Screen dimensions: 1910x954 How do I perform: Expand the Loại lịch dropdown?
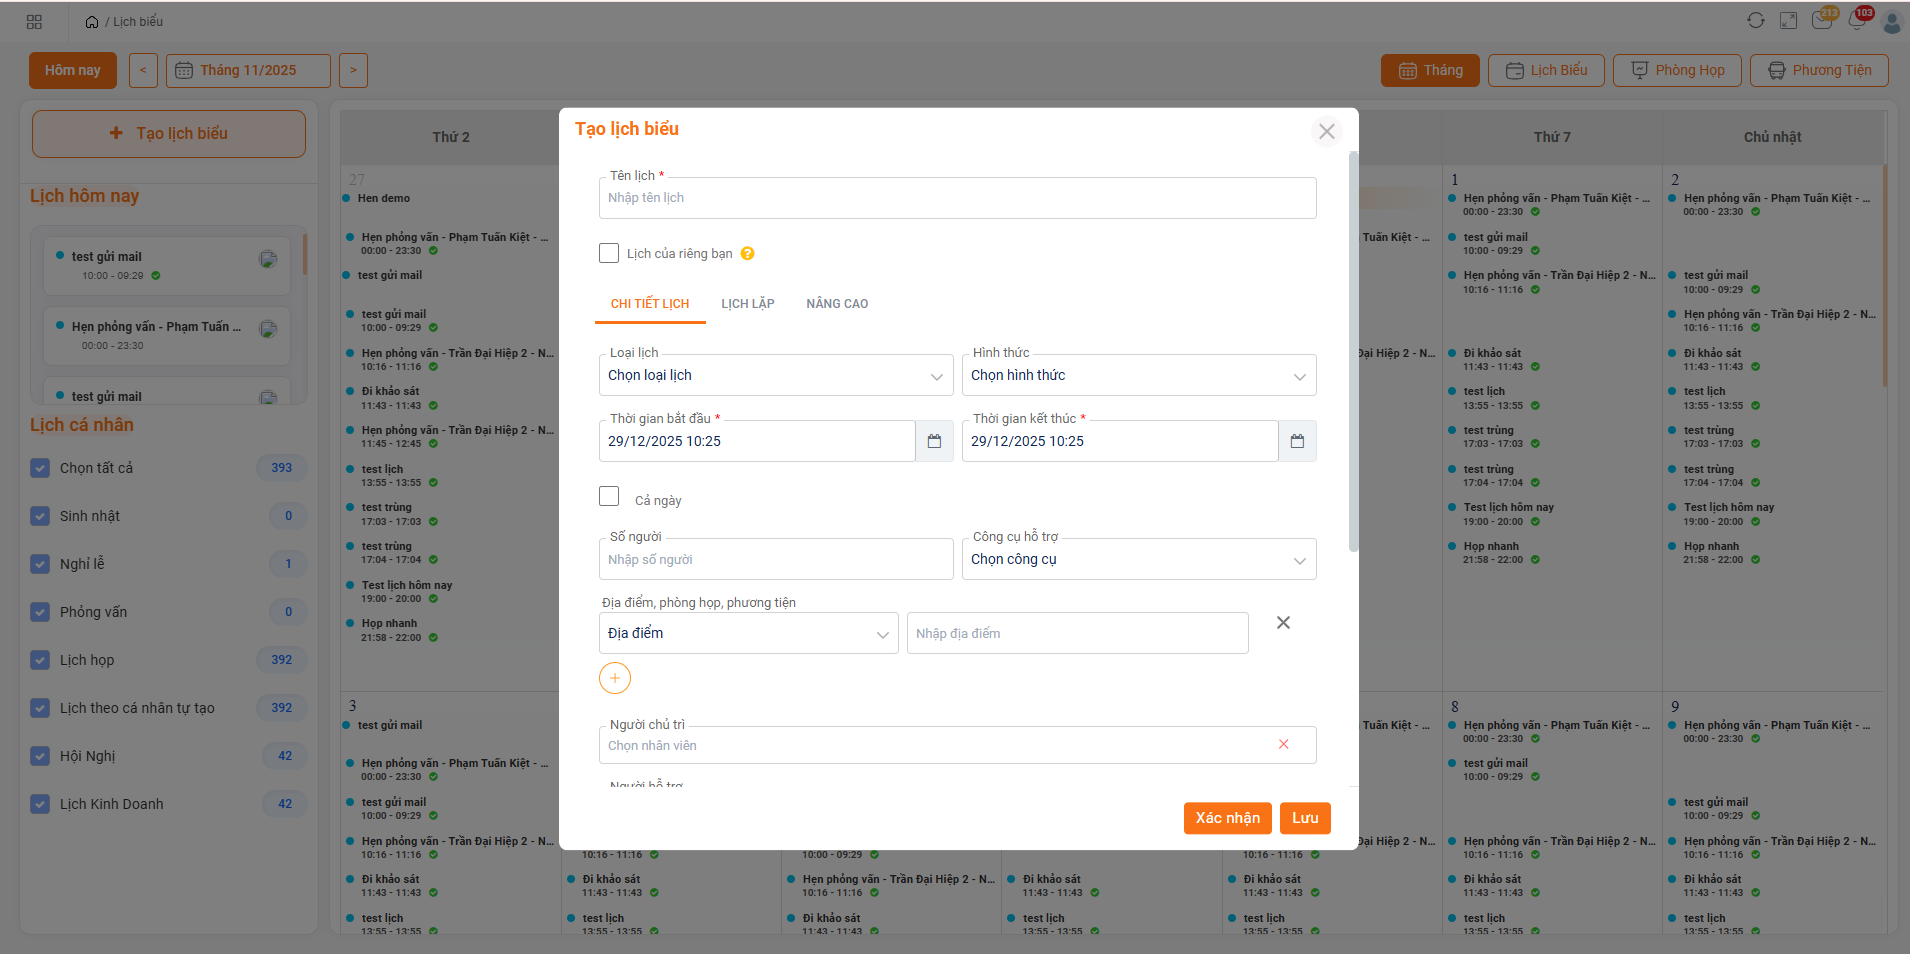[775, 376]
